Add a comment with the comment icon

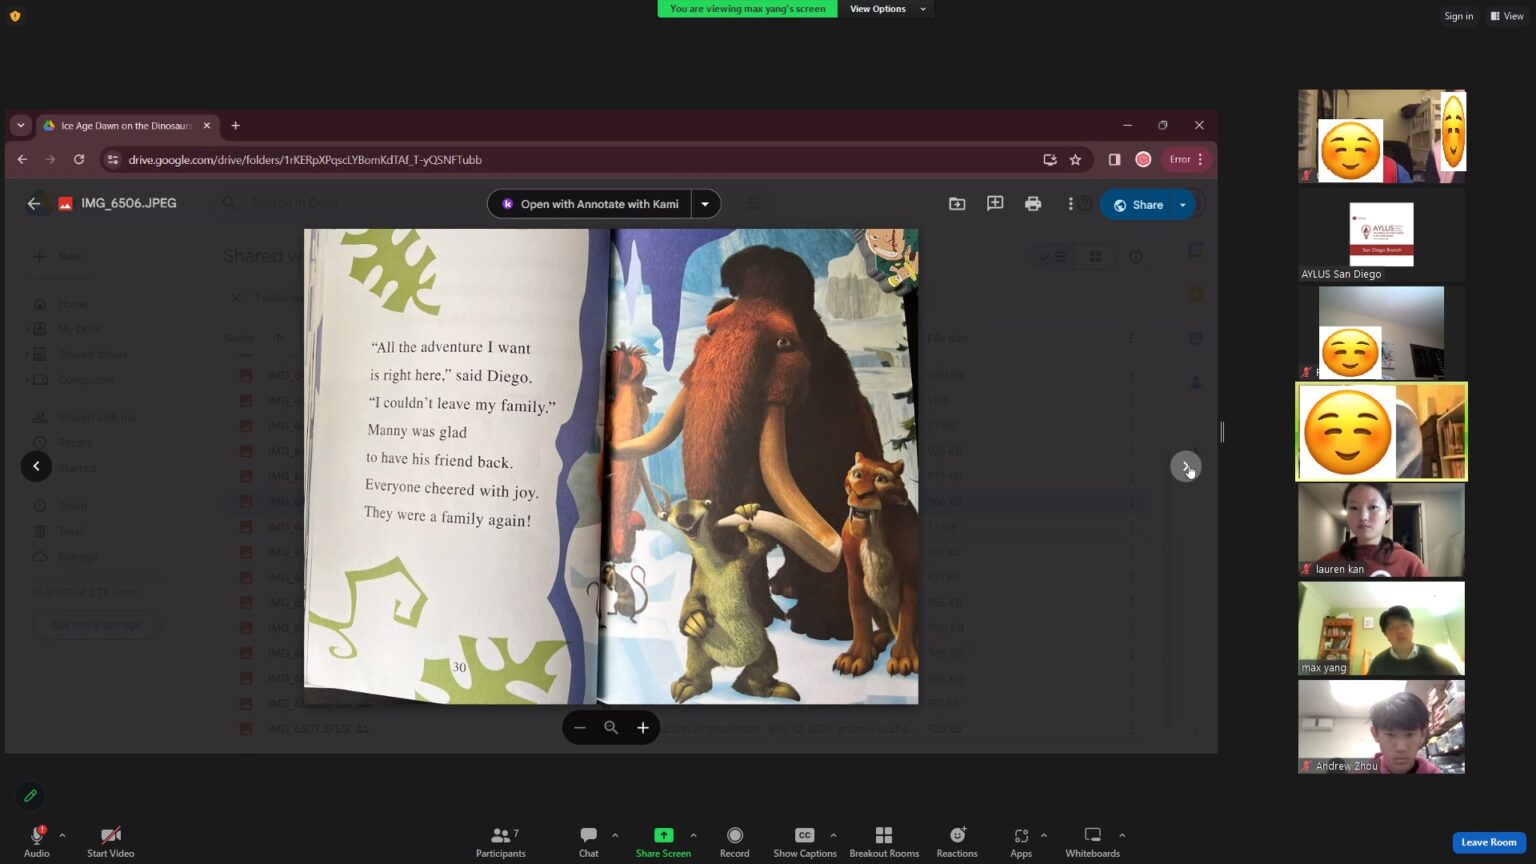coord(995,204)
